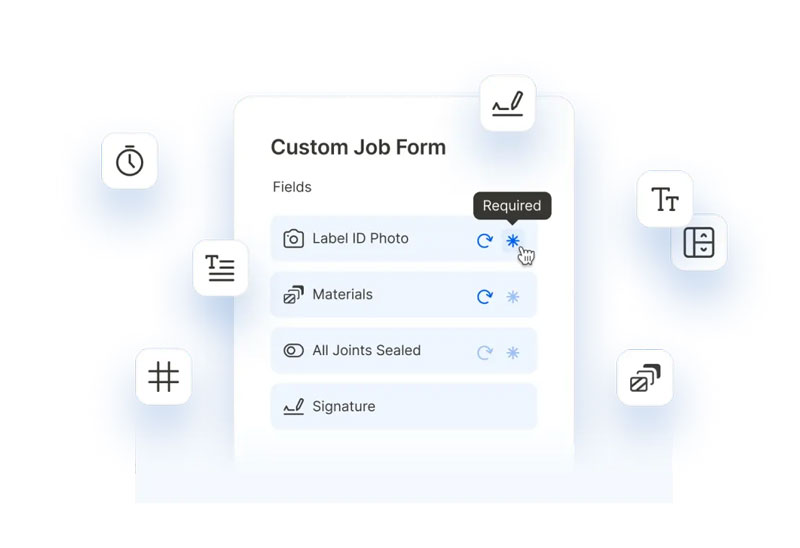Select the paragraph text field icon tile
This screenshot has width=800, height=548.
point(220,268)
